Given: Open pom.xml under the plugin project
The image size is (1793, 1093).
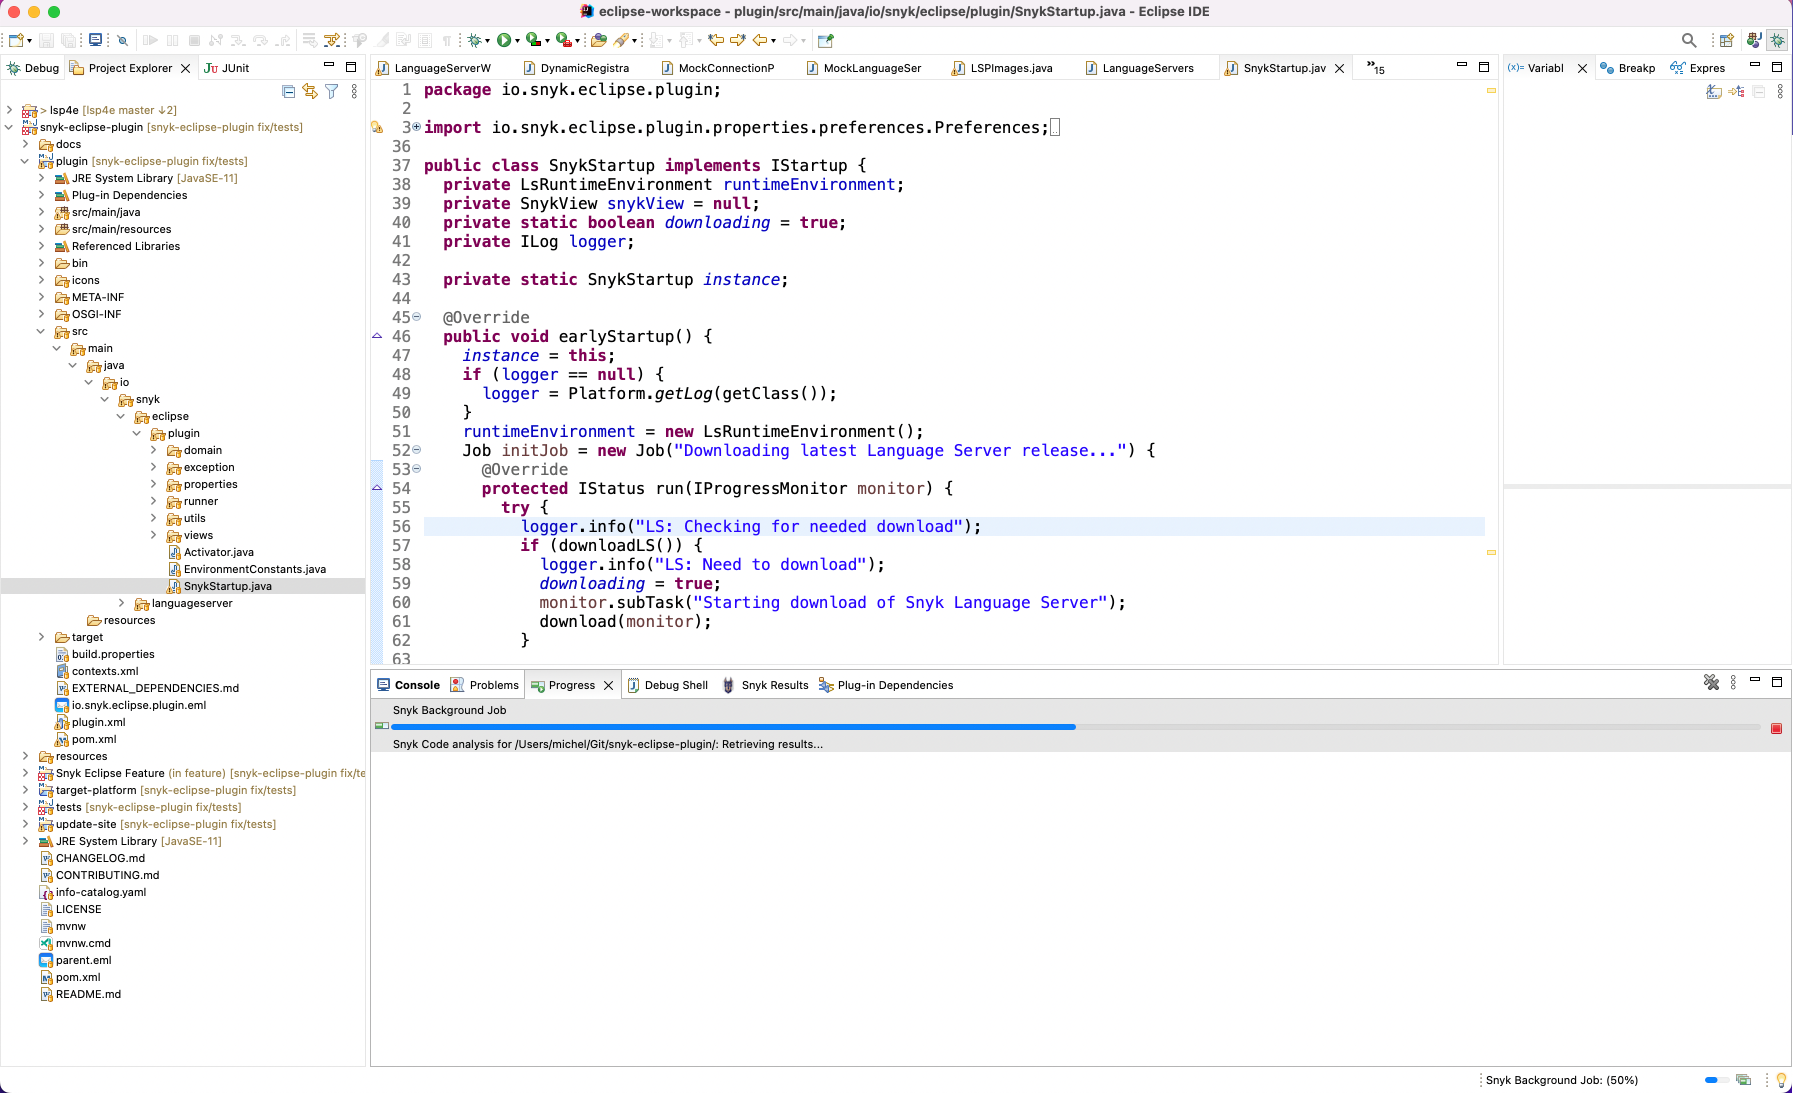Looking at the screenshot, I should (x=94, y=739).
